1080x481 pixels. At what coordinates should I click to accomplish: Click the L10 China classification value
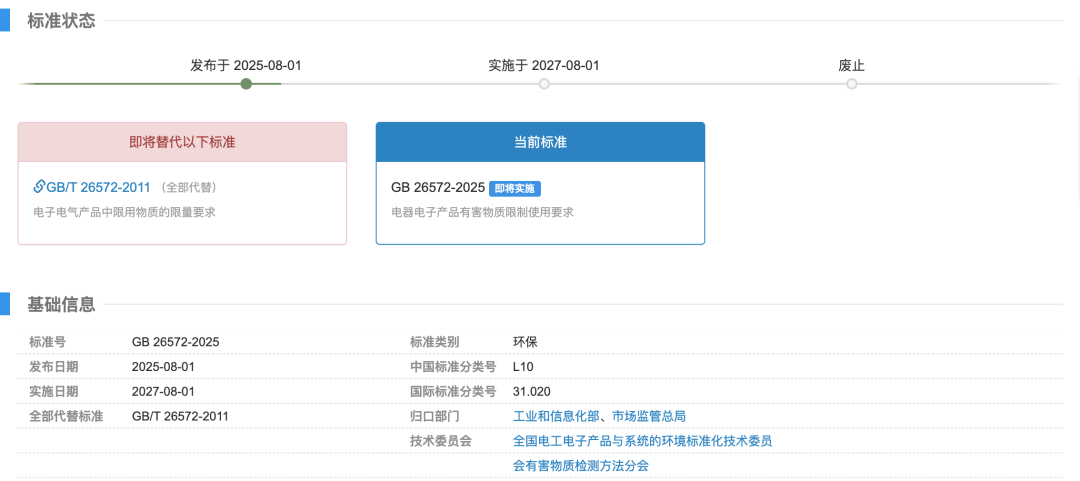coord(523,366)
